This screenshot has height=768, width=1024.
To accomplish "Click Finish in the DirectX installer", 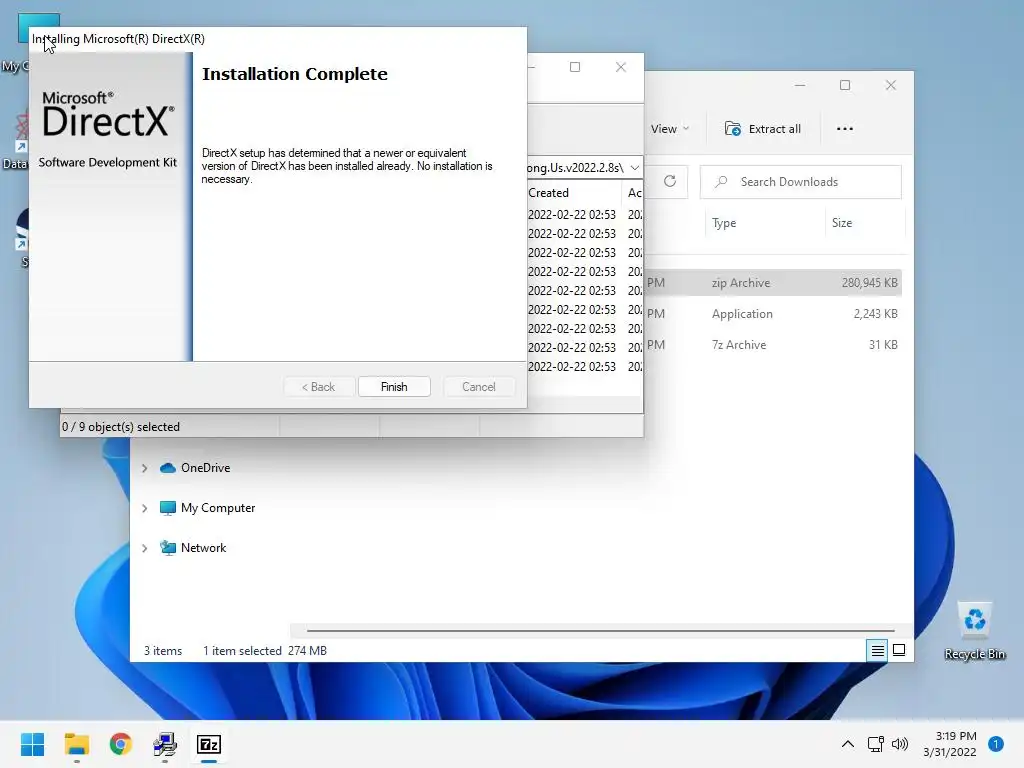I will (394, 387).
